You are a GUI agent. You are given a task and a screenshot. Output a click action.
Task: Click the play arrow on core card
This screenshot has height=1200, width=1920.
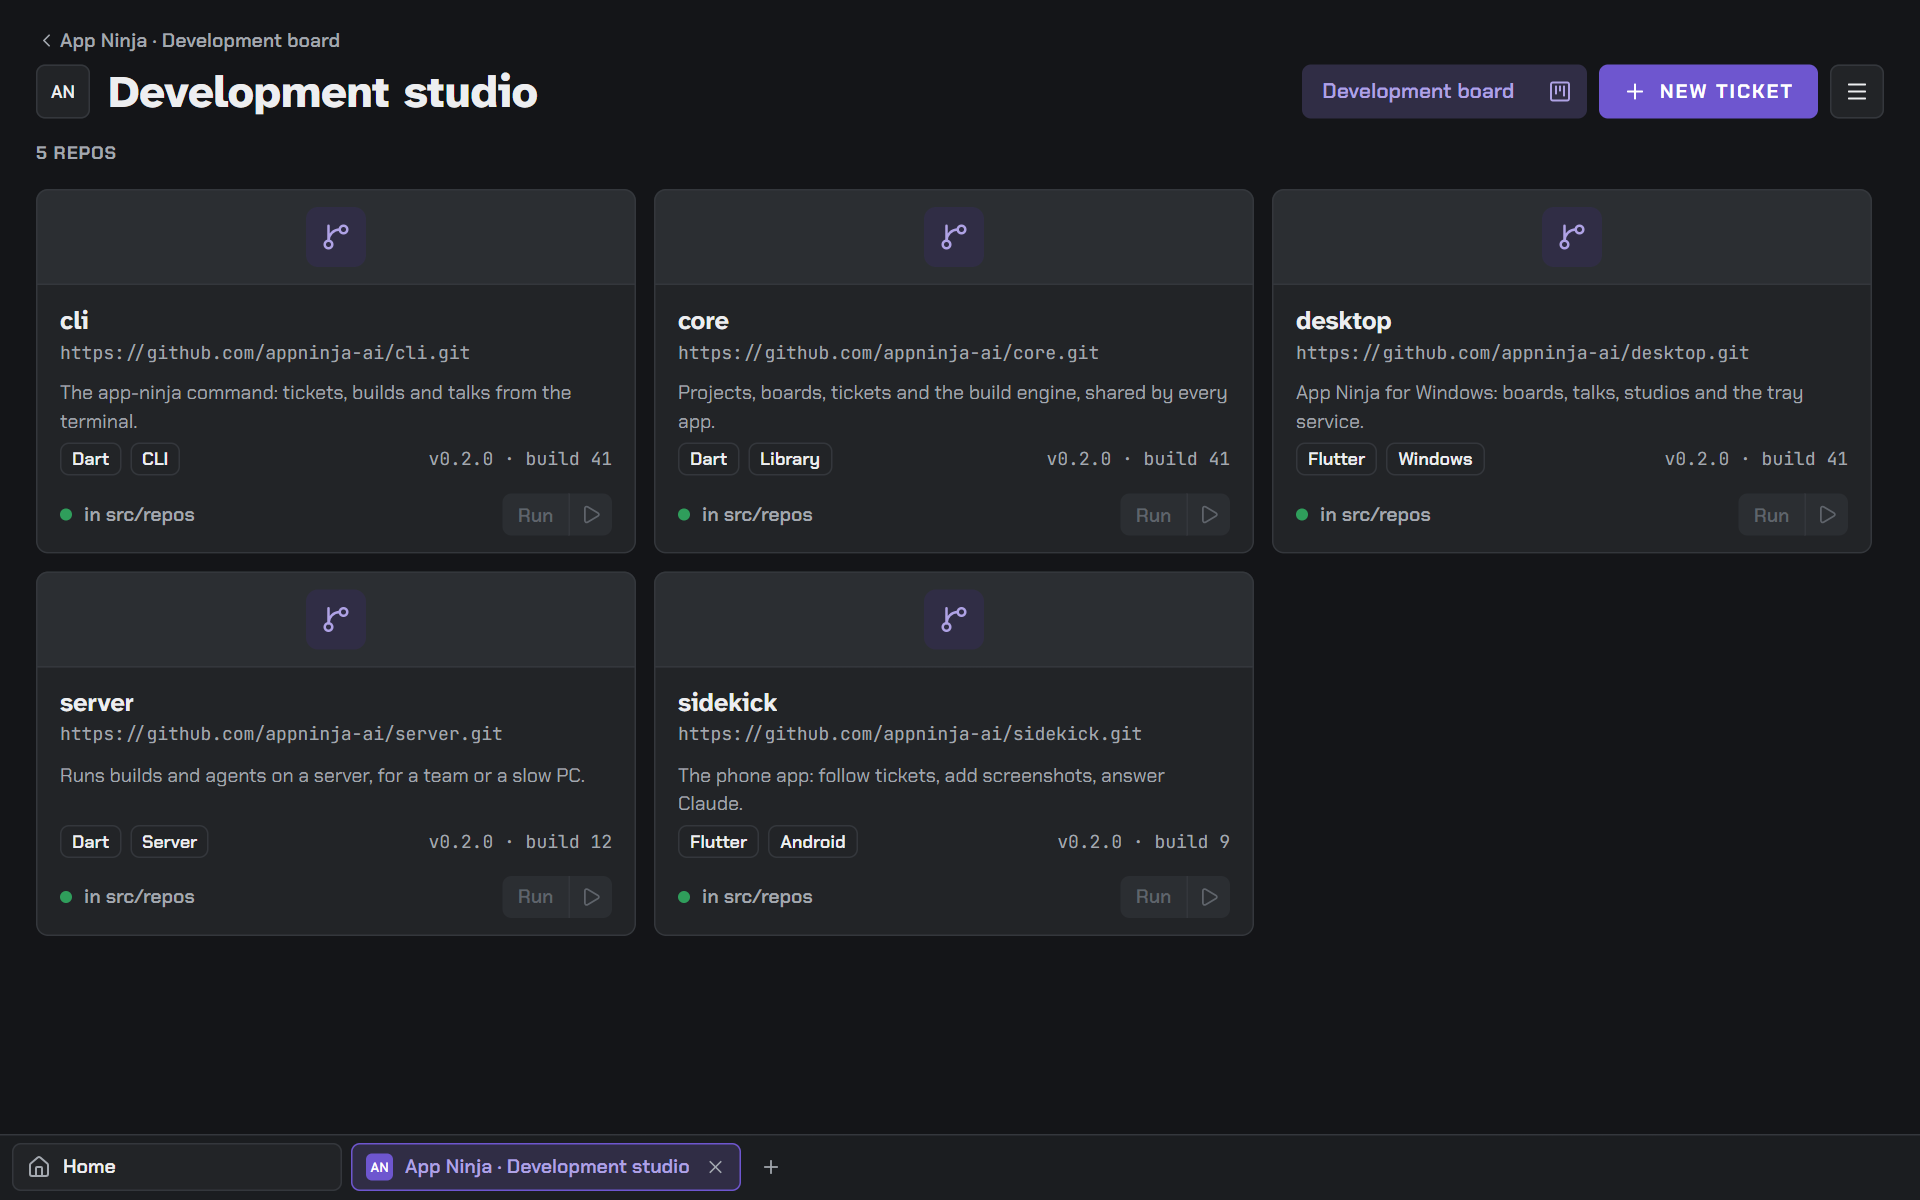[1209, 515]
